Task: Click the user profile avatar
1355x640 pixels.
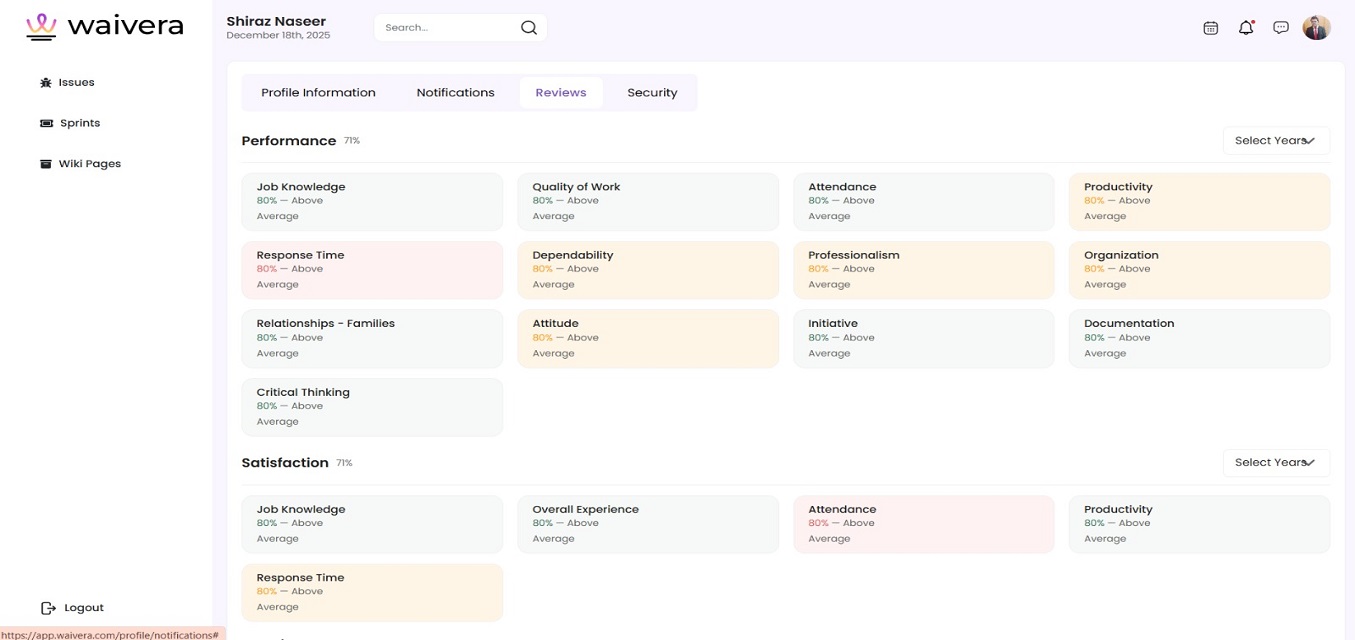Action: [x=1316, y=28]
